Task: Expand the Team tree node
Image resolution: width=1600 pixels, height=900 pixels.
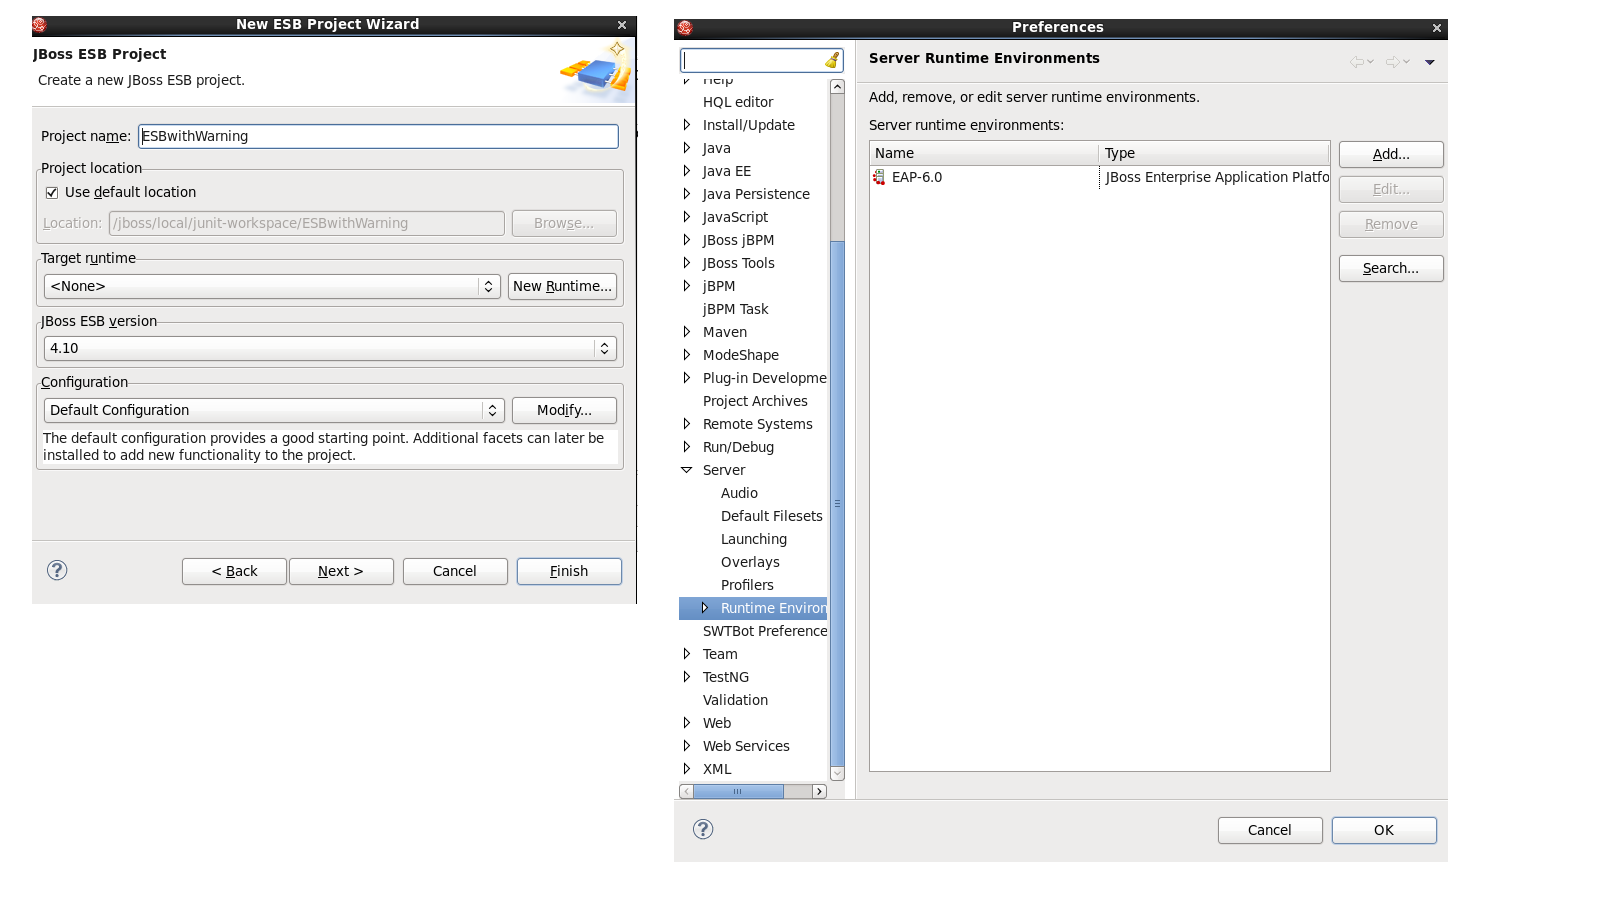Action: (x=687, y=654)
